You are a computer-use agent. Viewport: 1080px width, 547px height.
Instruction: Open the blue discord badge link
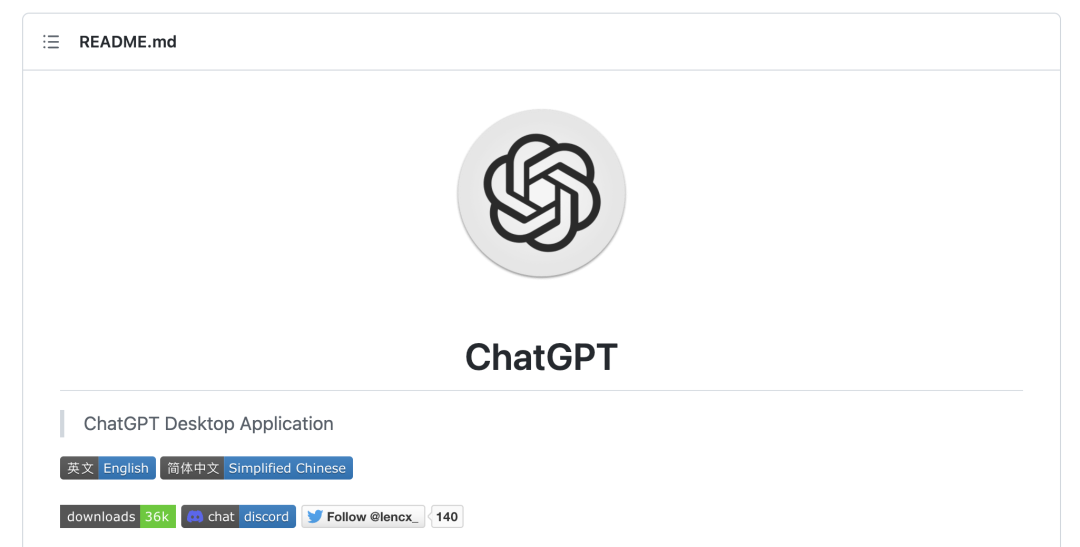[267, 517]
